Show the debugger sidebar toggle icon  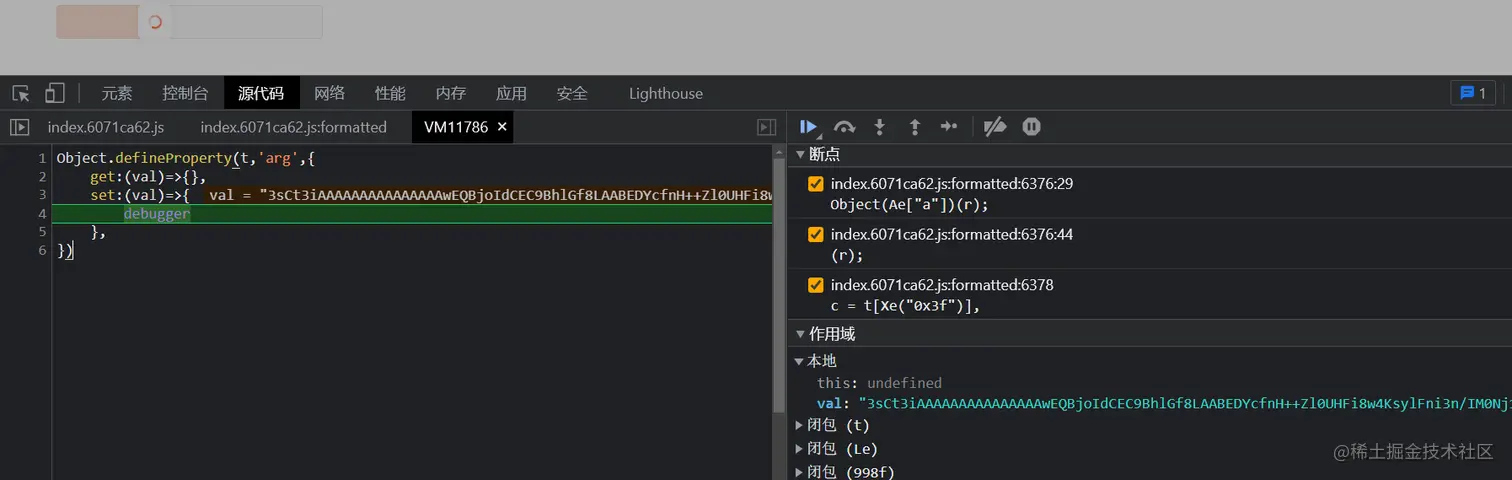767,127
